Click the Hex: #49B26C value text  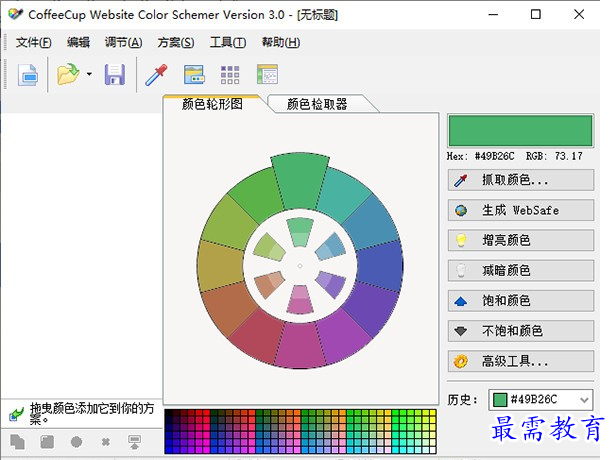[x=481, y=156]
